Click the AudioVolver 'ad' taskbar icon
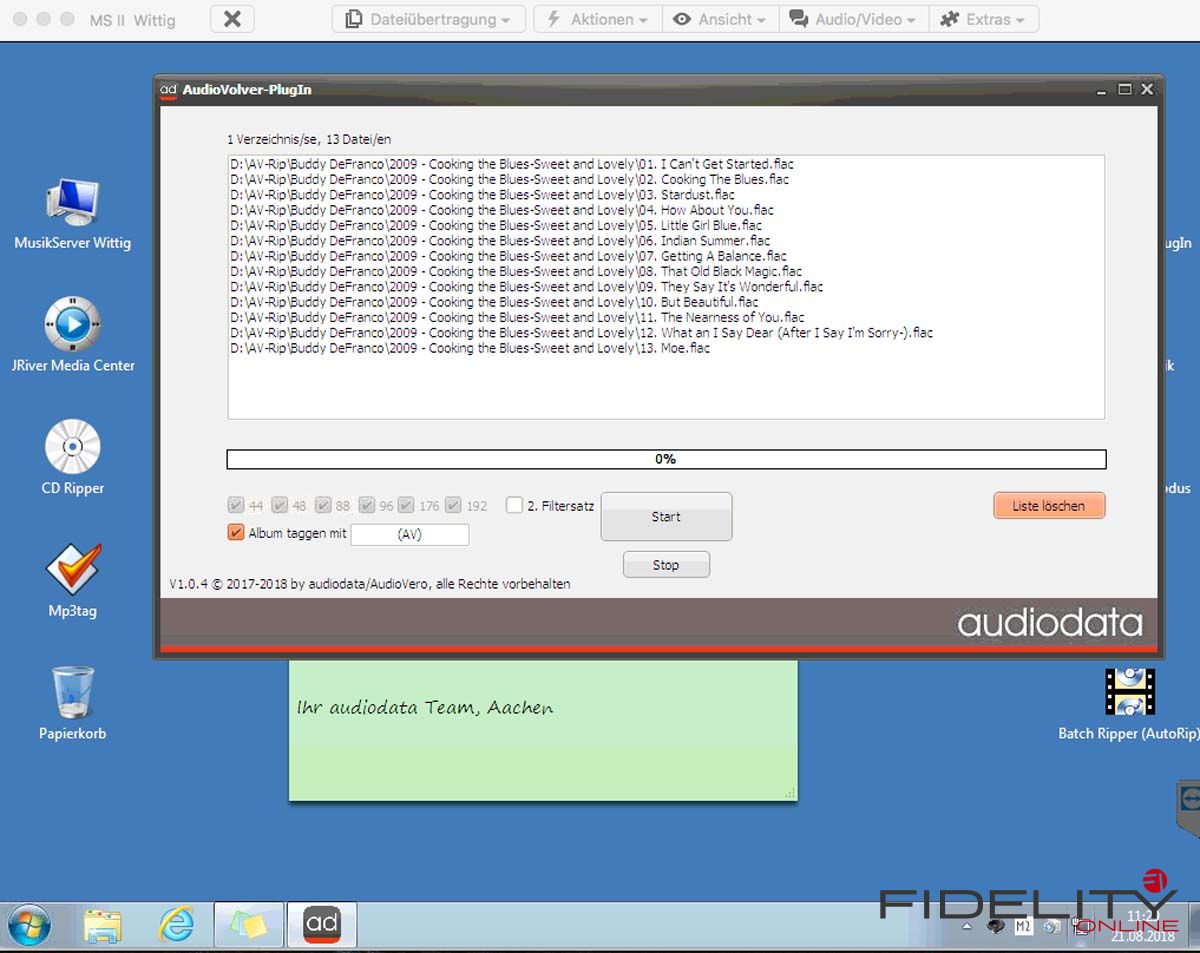Image resolution: width=1200 pixels, height=953 pixels. (x=321, y=925)
